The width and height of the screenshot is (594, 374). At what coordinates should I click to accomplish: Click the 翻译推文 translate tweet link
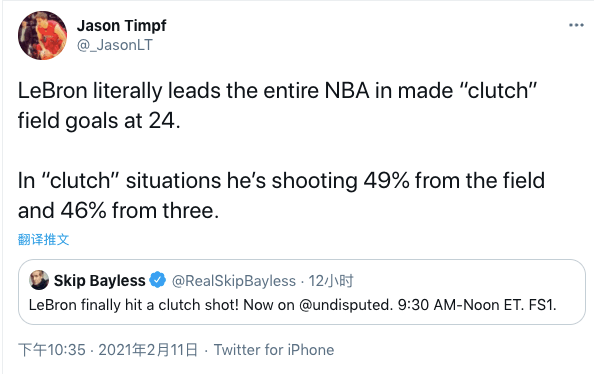(44, 239)
